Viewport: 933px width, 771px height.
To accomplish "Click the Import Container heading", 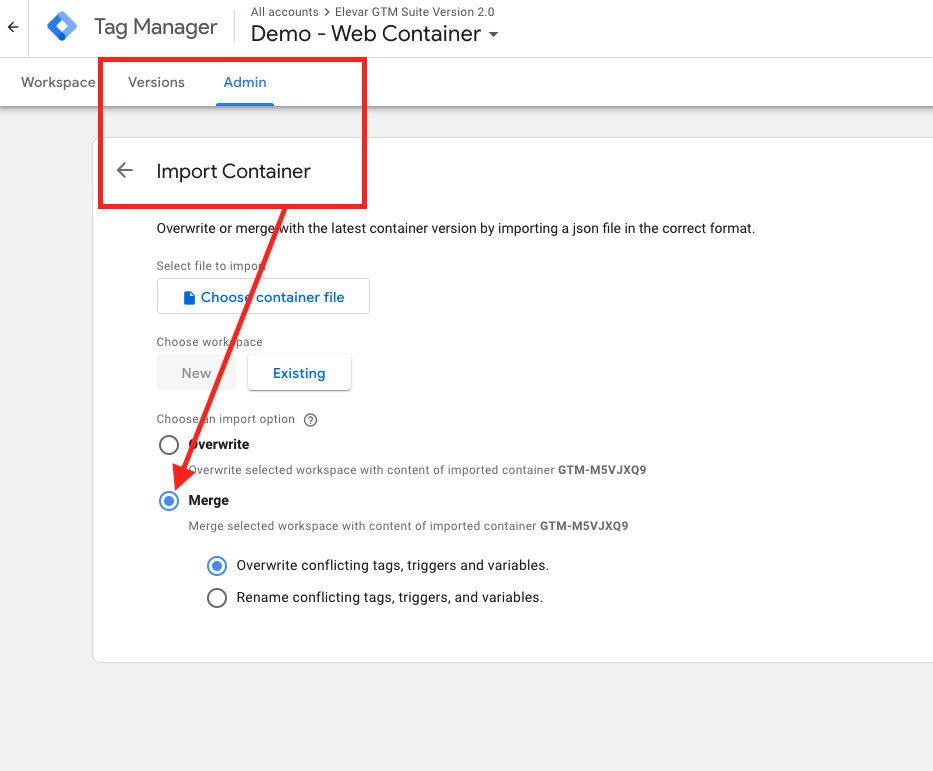I will click(x=233, y=171).
